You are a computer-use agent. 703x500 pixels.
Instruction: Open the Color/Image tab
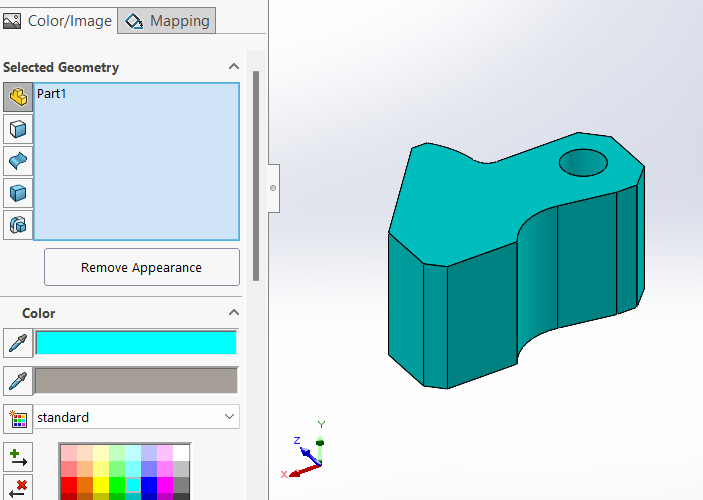[x=58, y=20]
